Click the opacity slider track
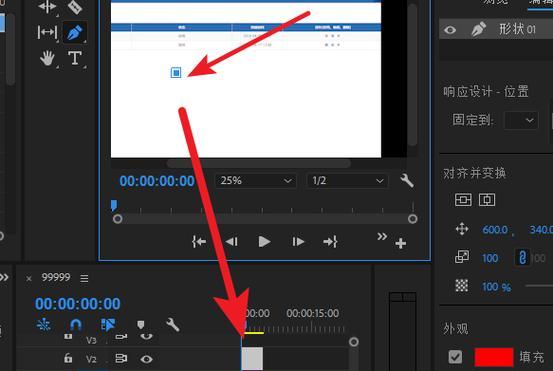Screen dimensions: 553x371 pos(539,286)
